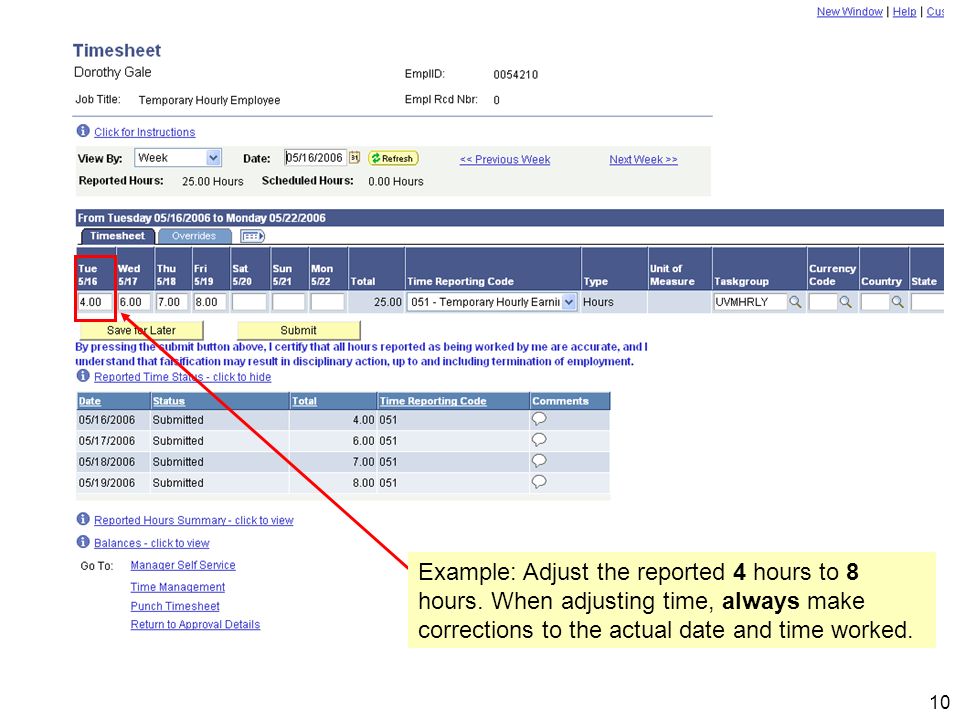Expand Reported Hours Summary section
Screen dimensions: 960x720
(193, 520)
